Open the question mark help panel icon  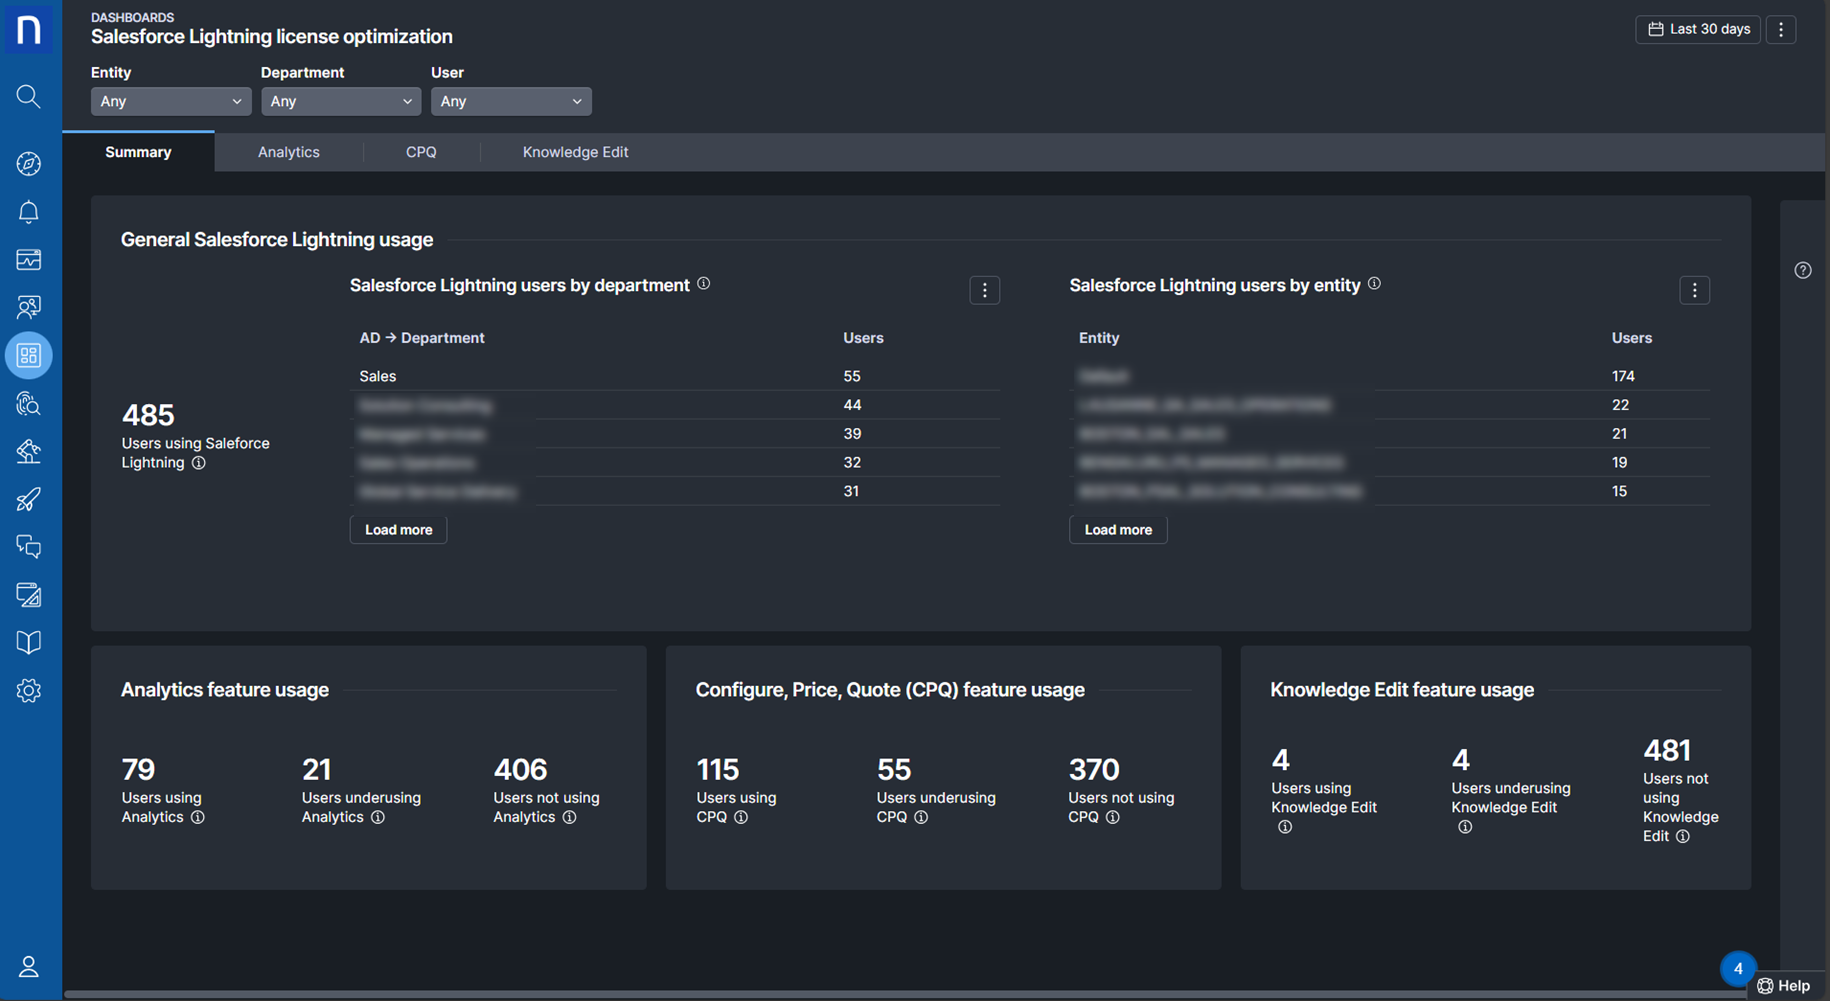[x=1803, y=270]
